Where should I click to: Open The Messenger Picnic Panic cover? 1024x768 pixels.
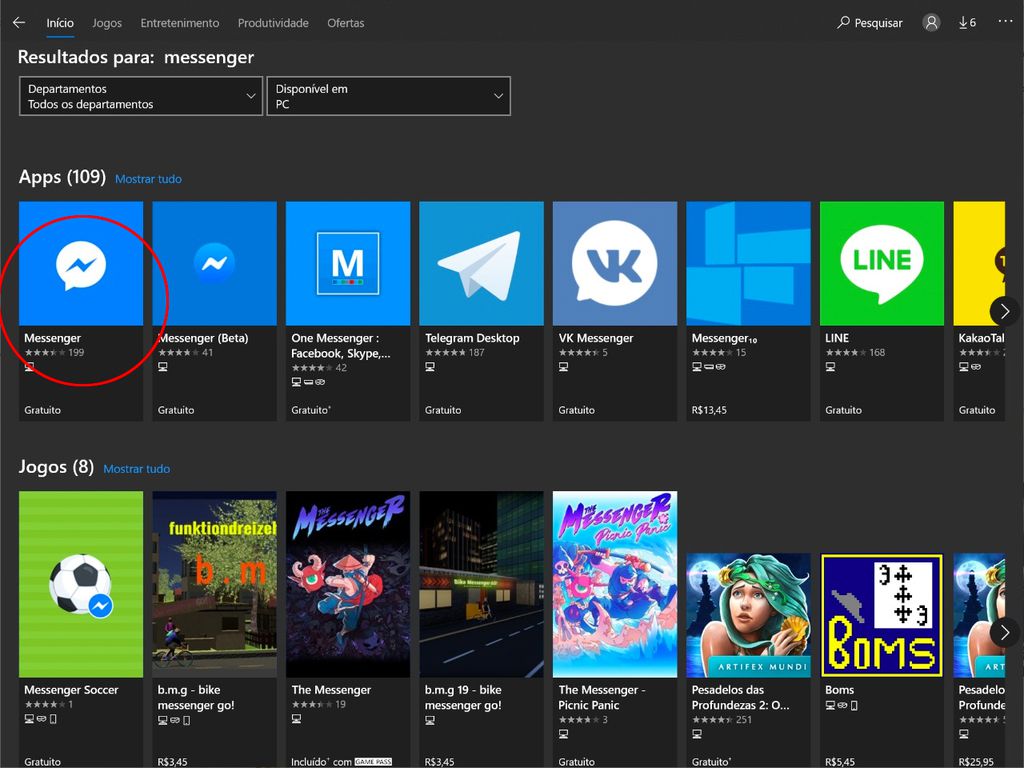[x=615, y=584]
